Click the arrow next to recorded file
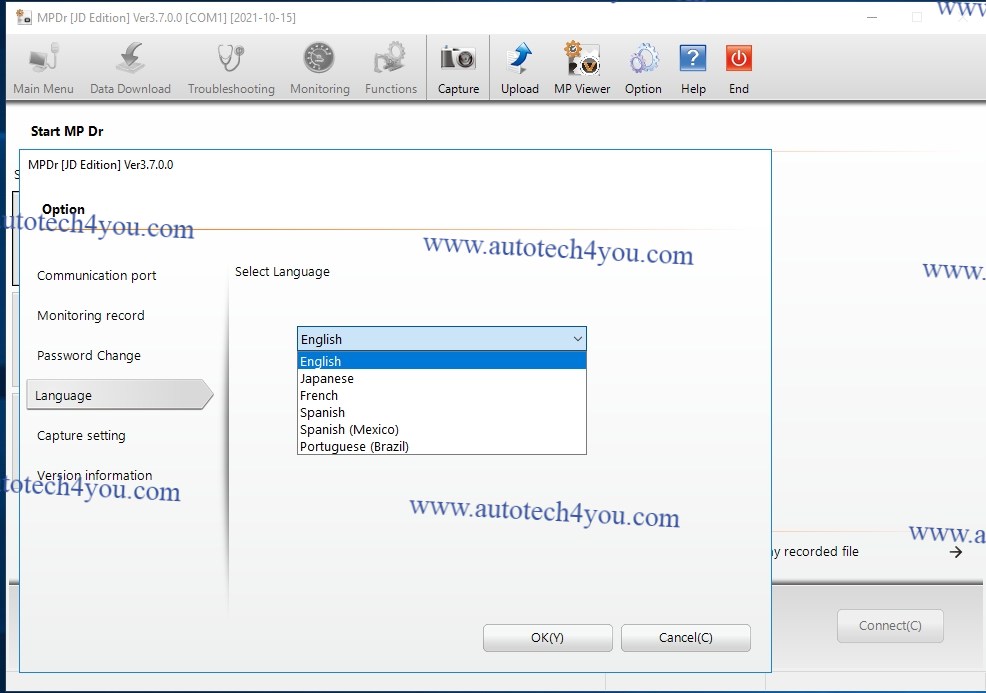The height and width of the screenshot is (693, 986). tap(955, 552)
